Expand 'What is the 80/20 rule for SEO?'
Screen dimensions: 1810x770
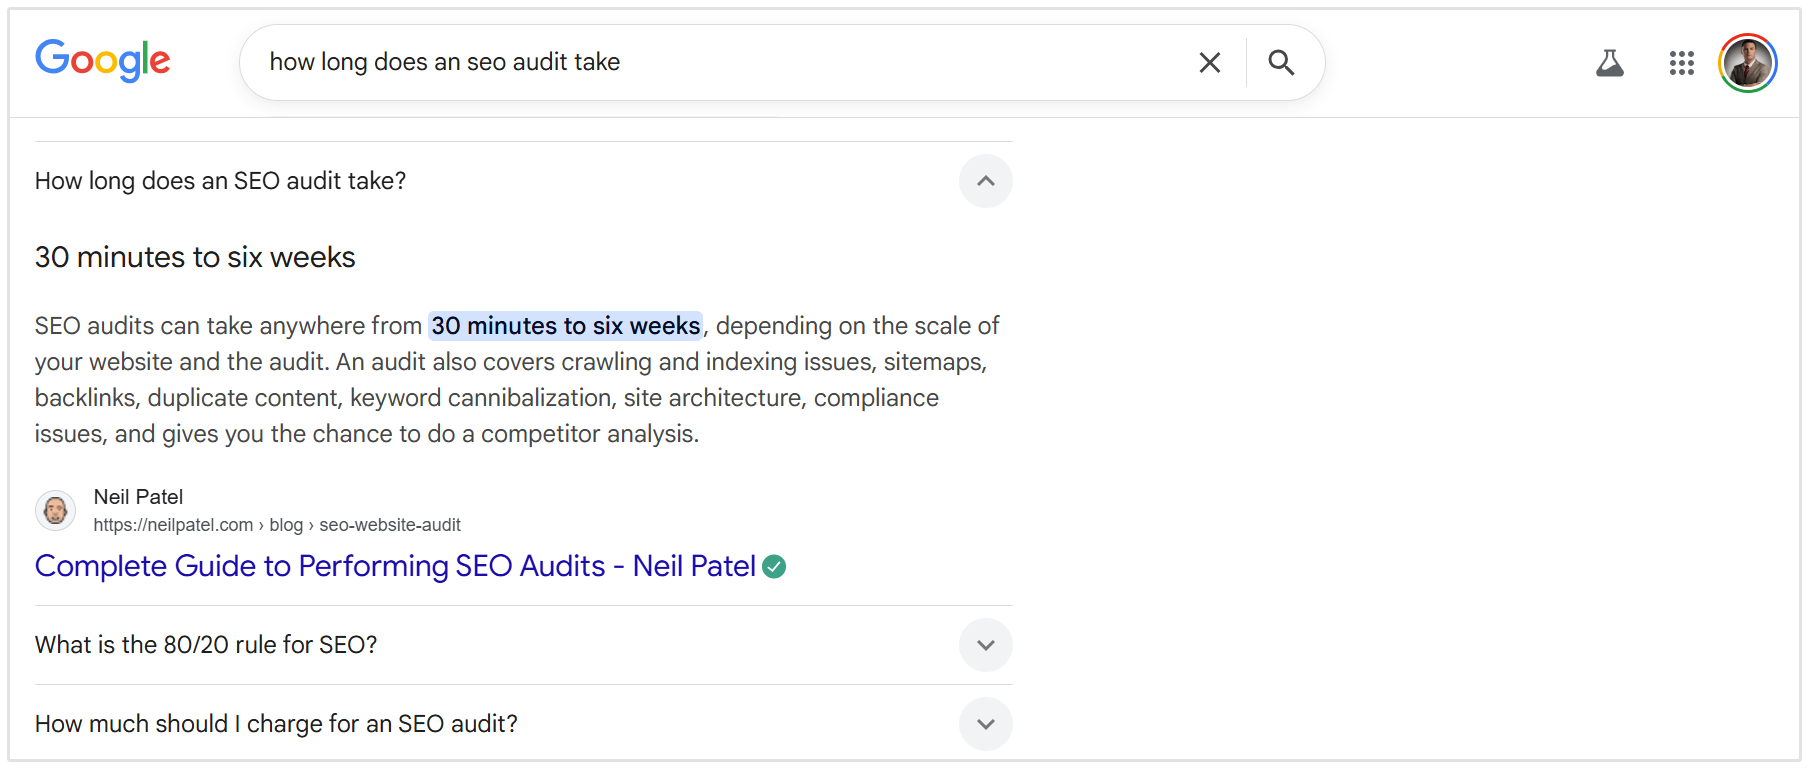985,645
